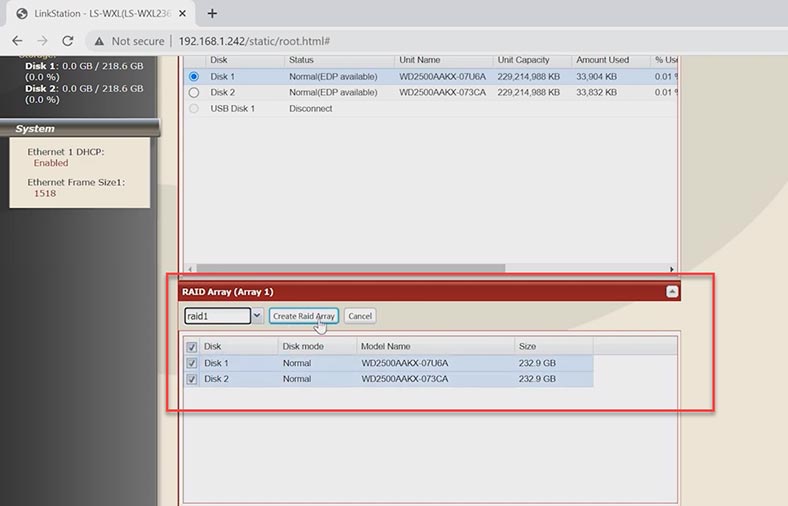Select the USB Disk 1 radio button
Viewport: 788px width, 506px height.
pos(193,109)
